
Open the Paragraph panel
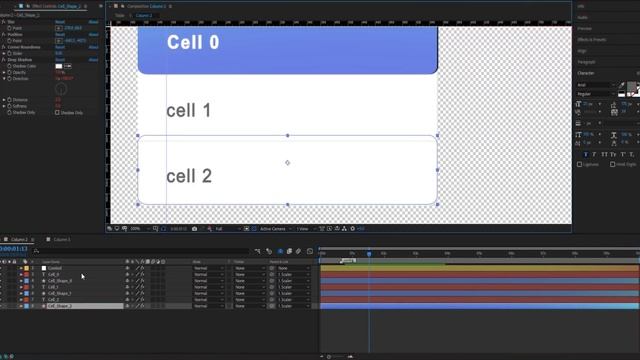(x=587, y=62)
